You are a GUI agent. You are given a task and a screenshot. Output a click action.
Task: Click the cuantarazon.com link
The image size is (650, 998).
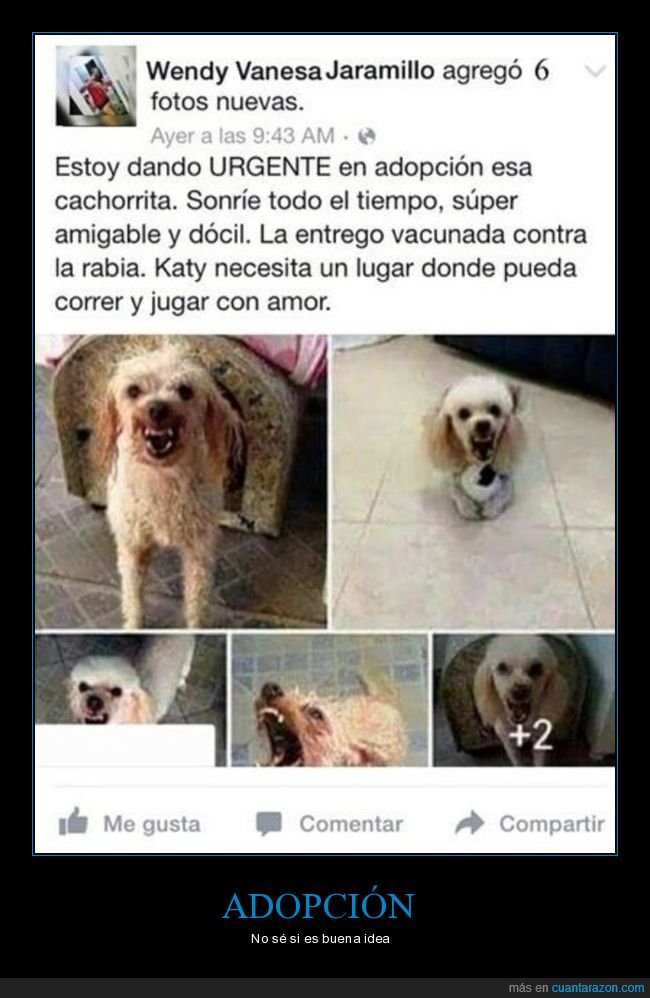pos(597,988)
